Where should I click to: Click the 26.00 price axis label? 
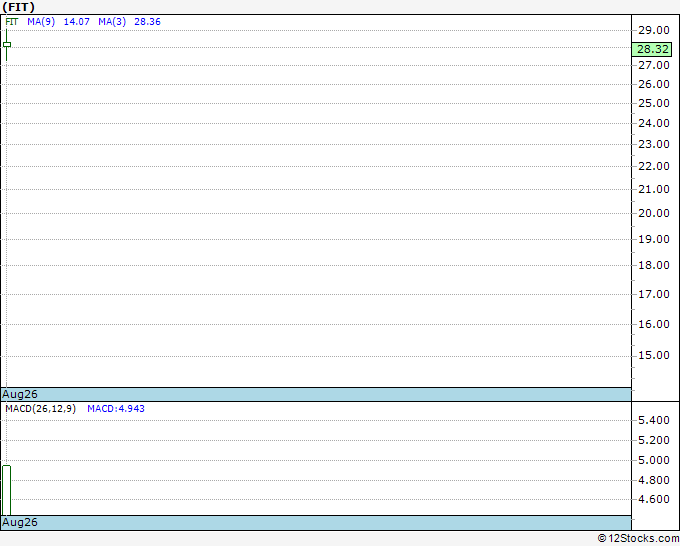pos(654,84)
